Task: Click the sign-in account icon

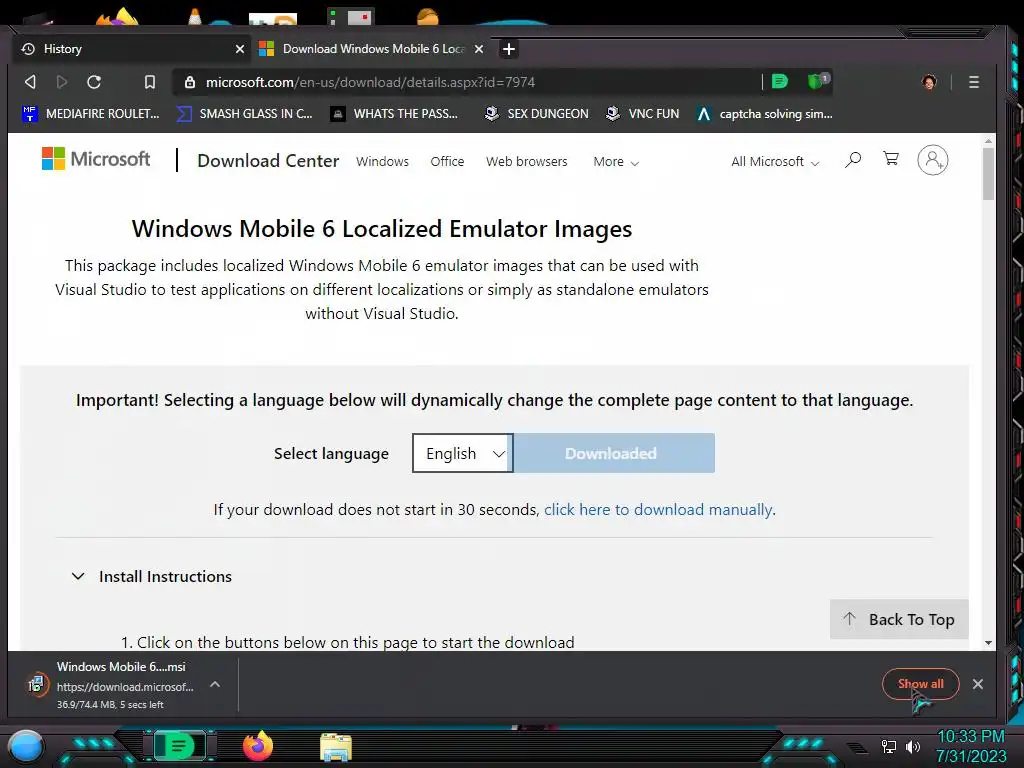Action: [933, 160]
